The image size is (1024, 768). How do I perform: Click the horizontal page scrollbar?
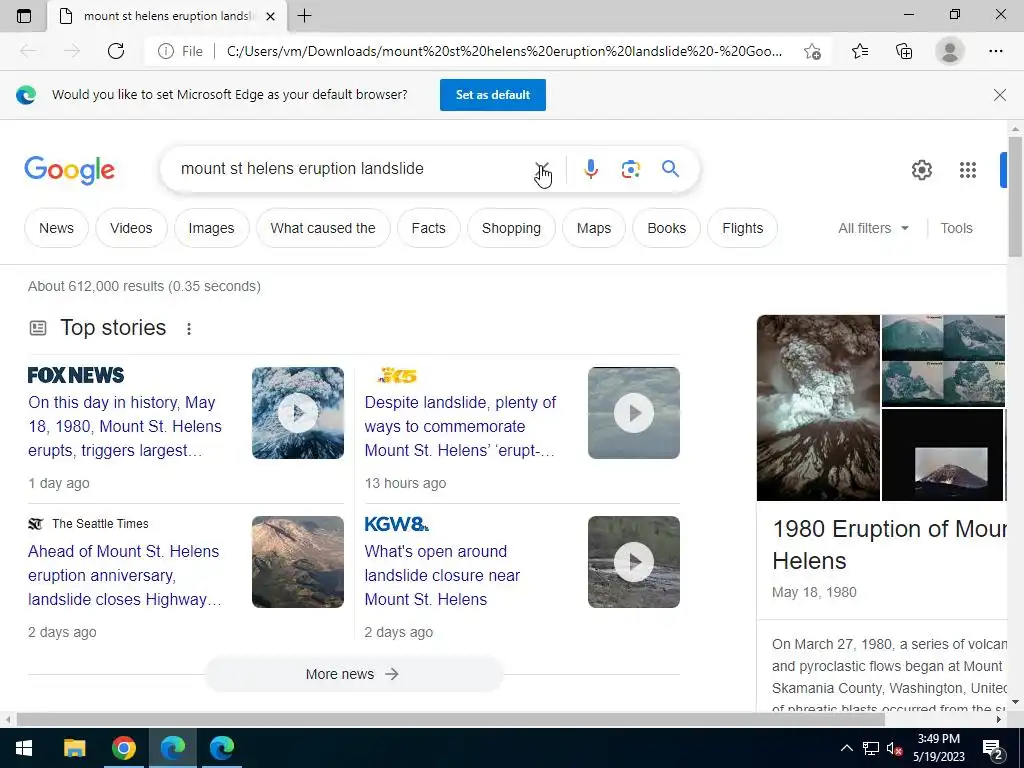point(451,719)
